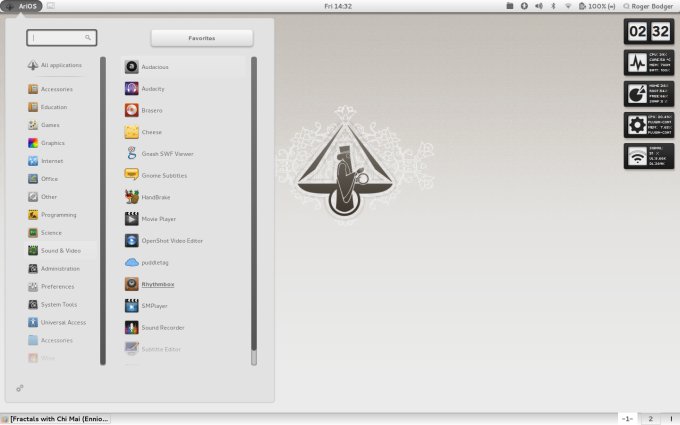Select the Graphics category

[x=53, y=143]
